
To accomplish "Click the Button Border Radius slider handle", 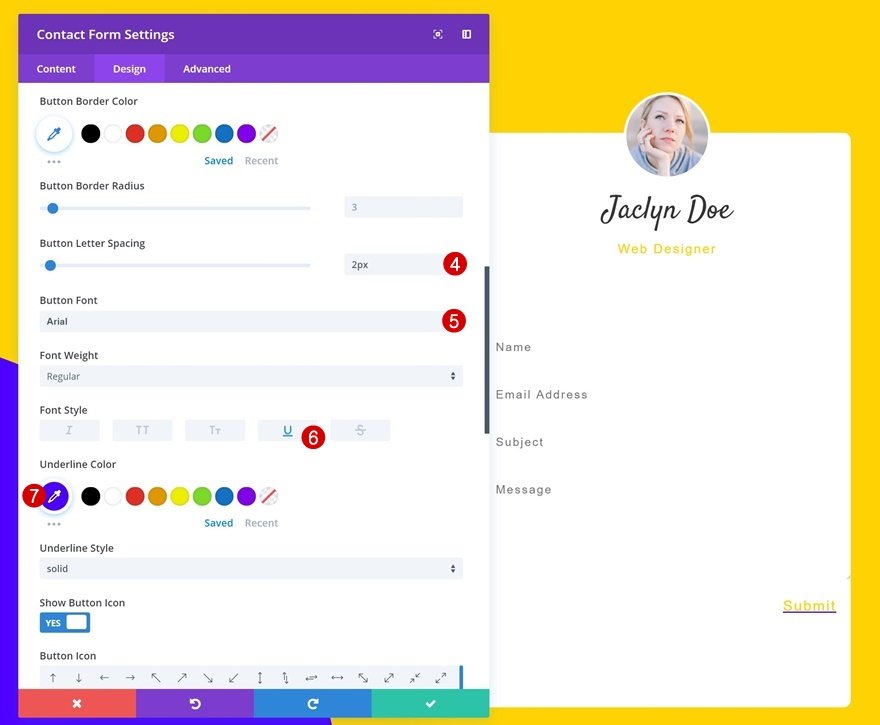I will pyautogui.click(x=53, y=208).
